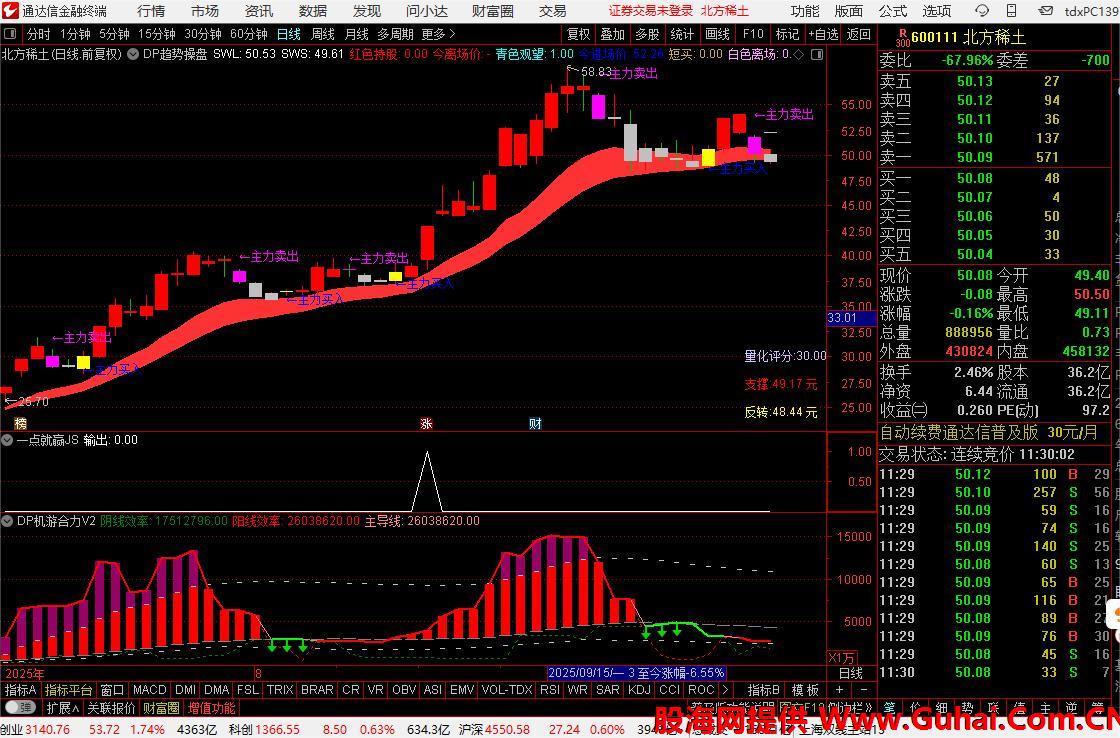This screenshot has width=1120, height=738.
Task: Click the 榜 marker on chart bottom
Action: (x=20, y=424)
